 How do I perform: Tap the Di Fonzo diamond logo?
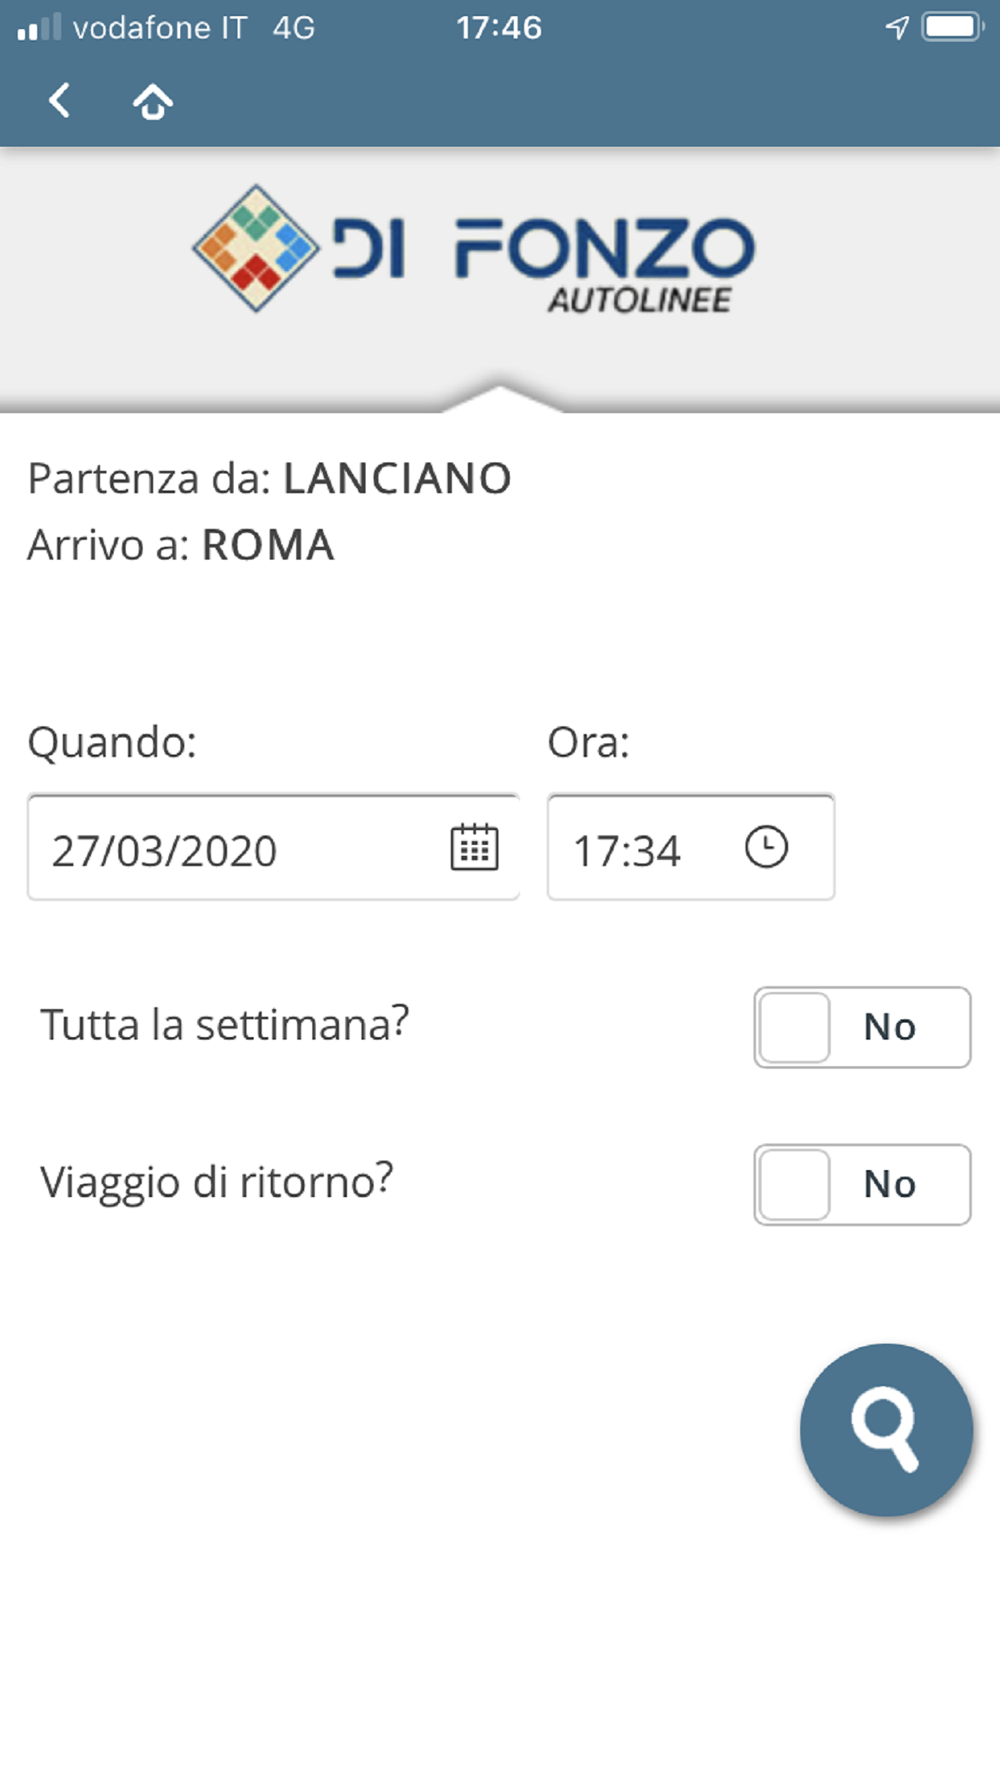[x=256, y=248]
